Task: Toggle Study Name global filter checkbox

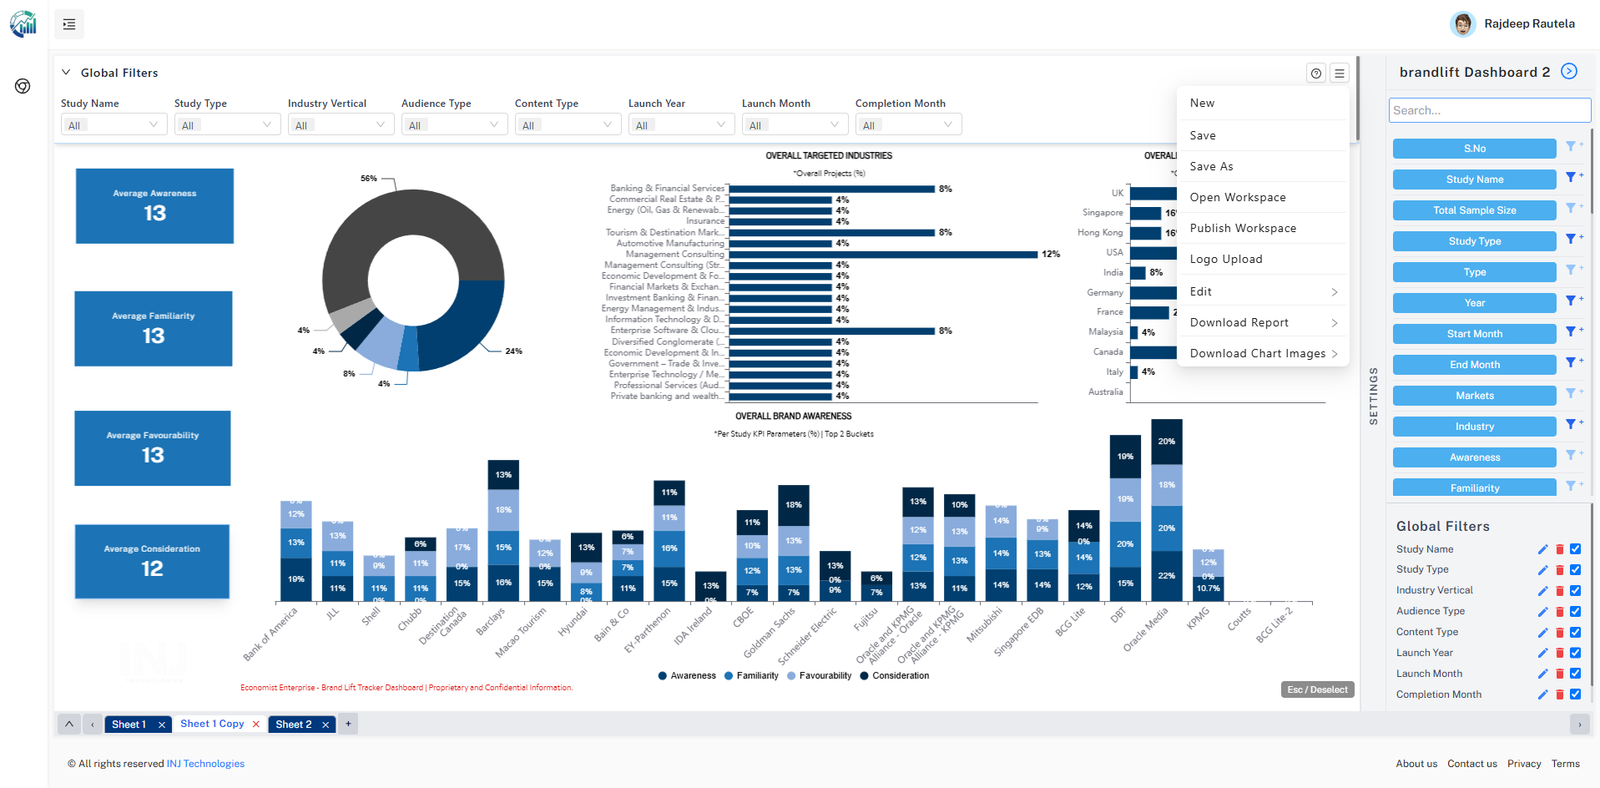Action: 1575,549
